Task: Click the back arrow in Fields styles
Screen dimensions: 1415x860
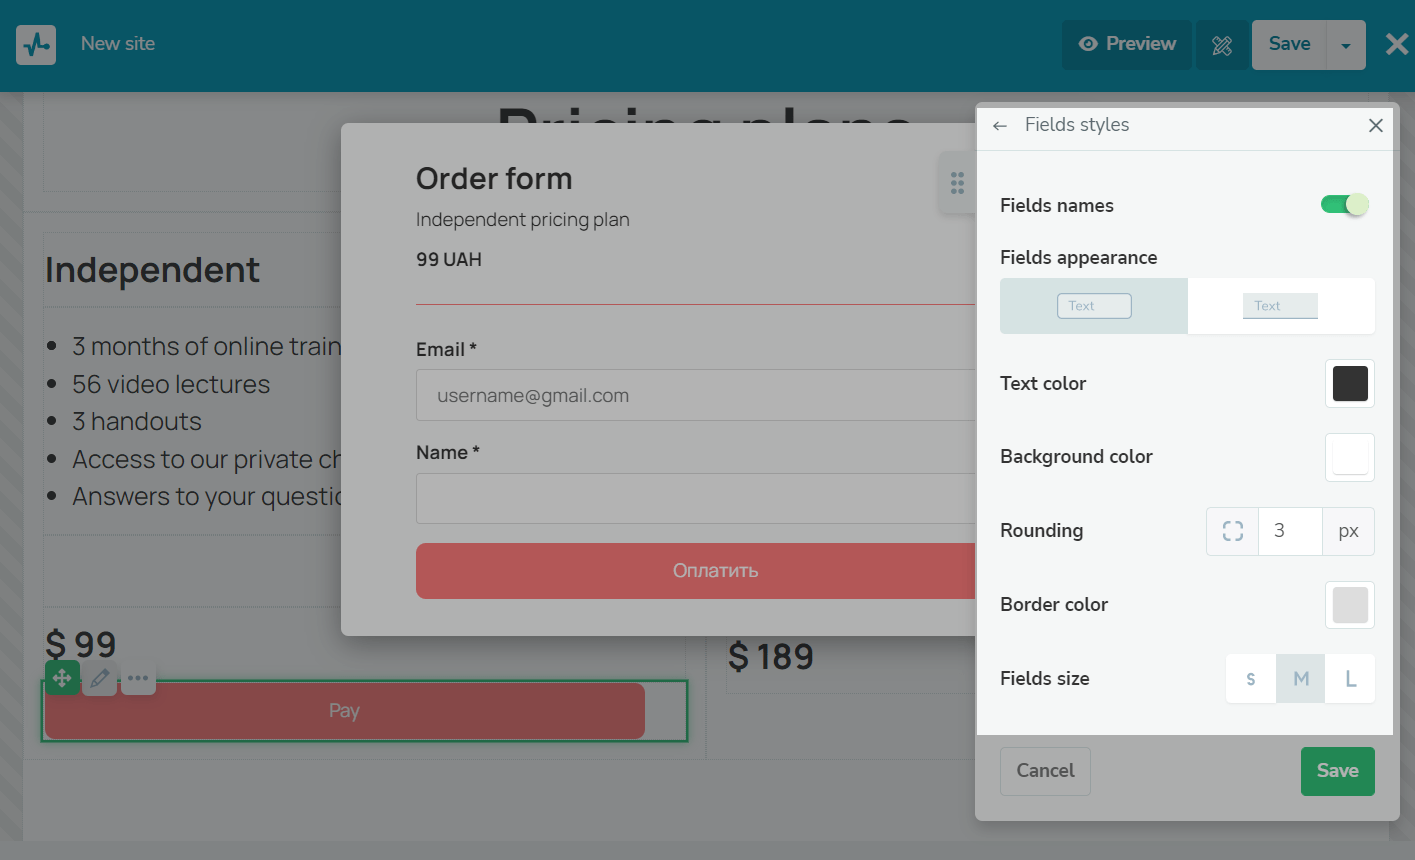Action: coord(1000,126)
